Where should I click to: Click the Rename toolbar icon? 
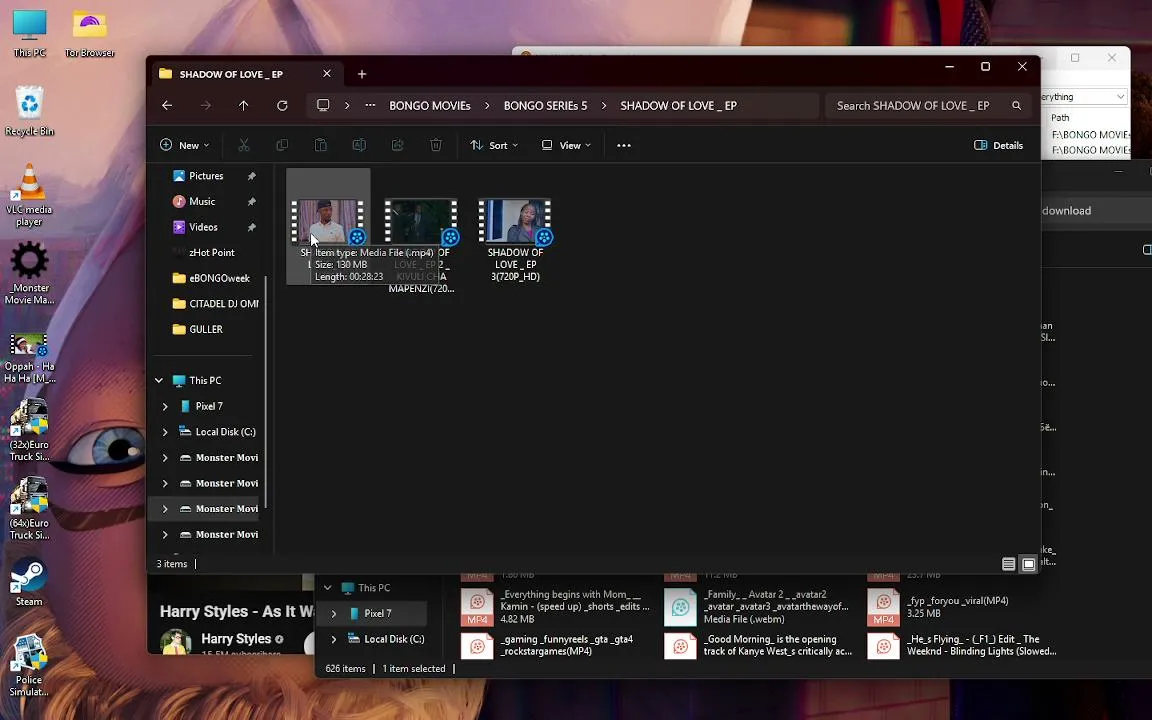pos(359,145)
